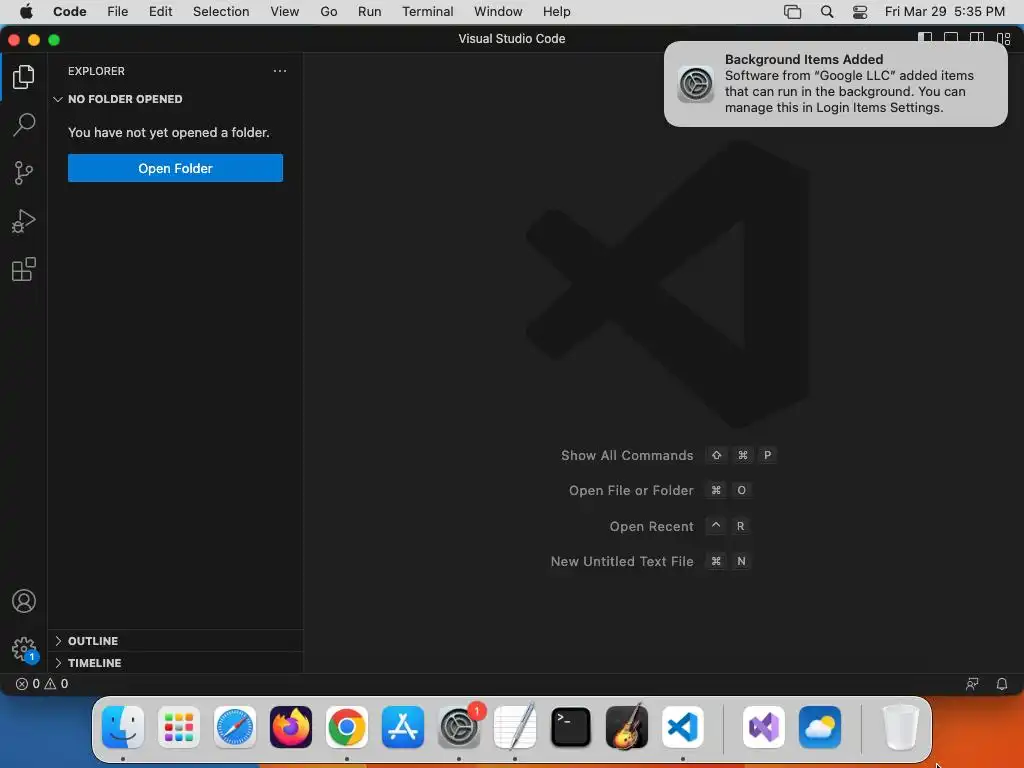Open the Run menu

pos(370,12)
